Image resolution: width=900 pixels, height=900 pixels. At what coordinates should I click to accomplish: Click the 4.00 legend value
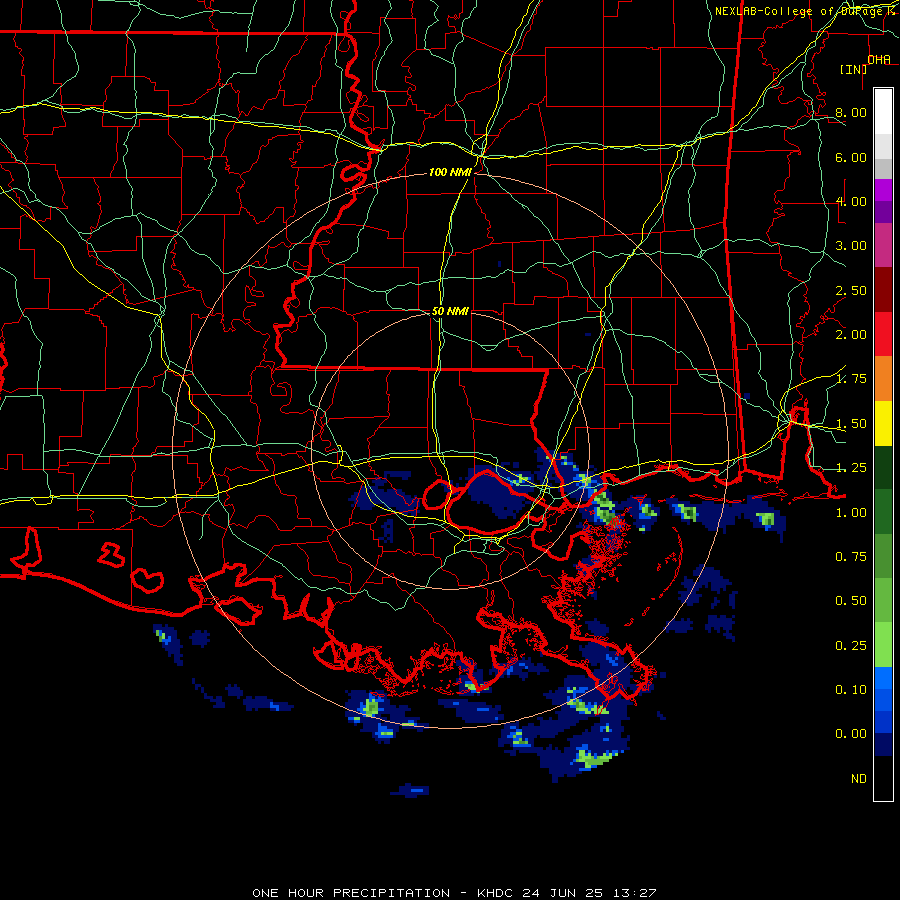[851, 201]
